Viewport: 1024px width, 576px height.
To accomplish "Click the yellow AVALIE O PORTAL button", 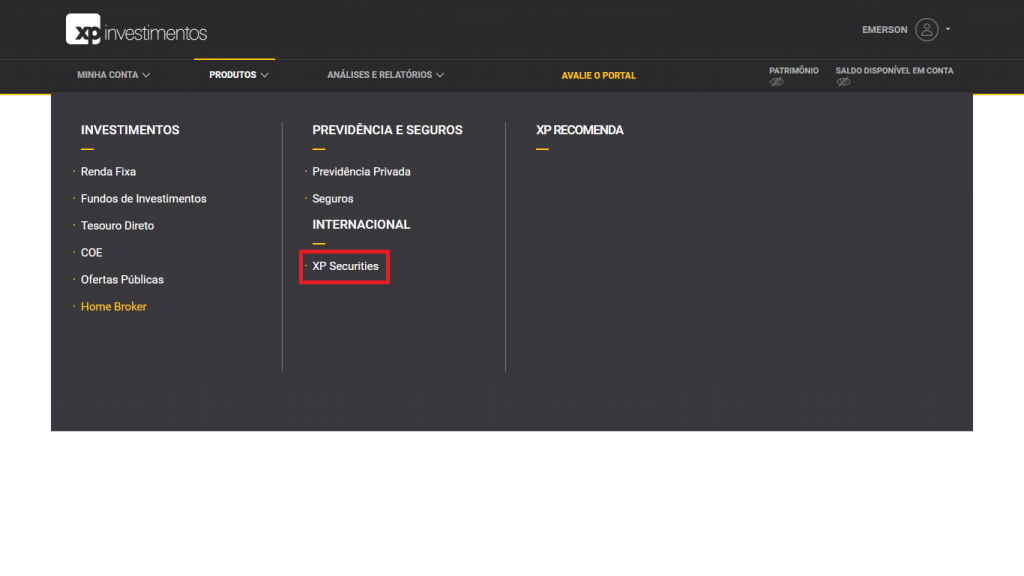I will 599,75.
